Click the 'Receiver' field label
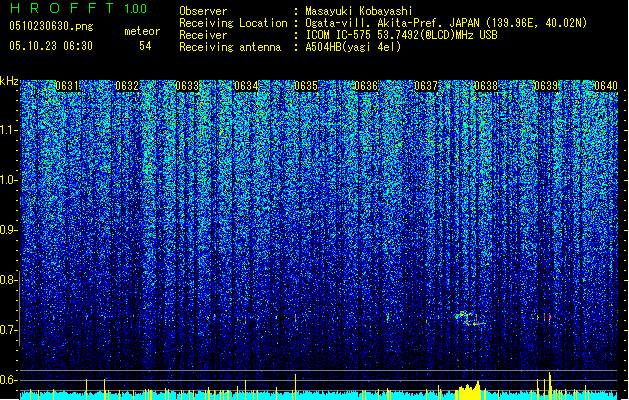The height and width of the screenshot is (400, 629). tap(203, 35)
